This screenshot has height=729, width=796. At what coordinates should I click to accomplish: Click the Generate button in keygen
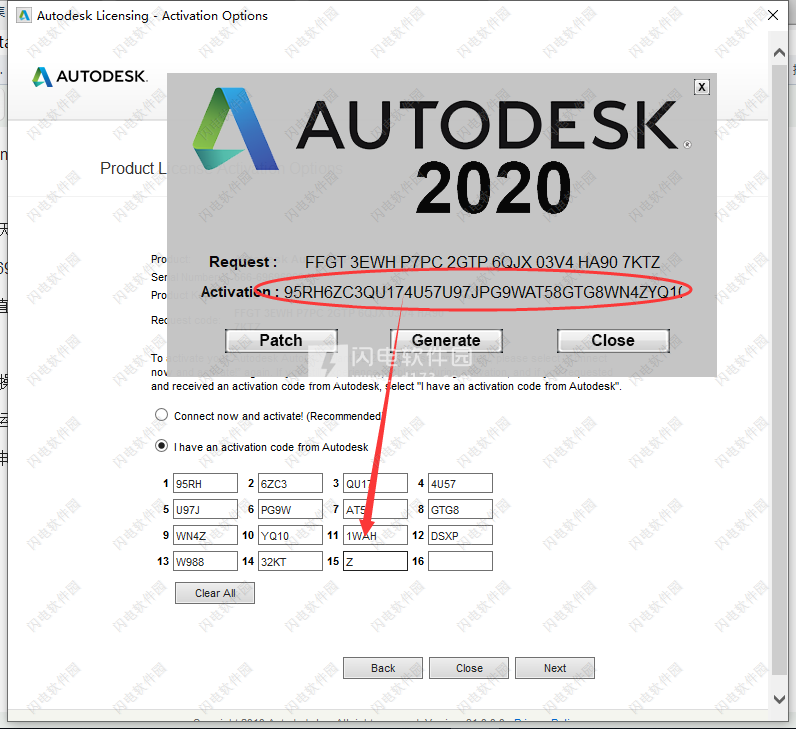pos(446,340)
